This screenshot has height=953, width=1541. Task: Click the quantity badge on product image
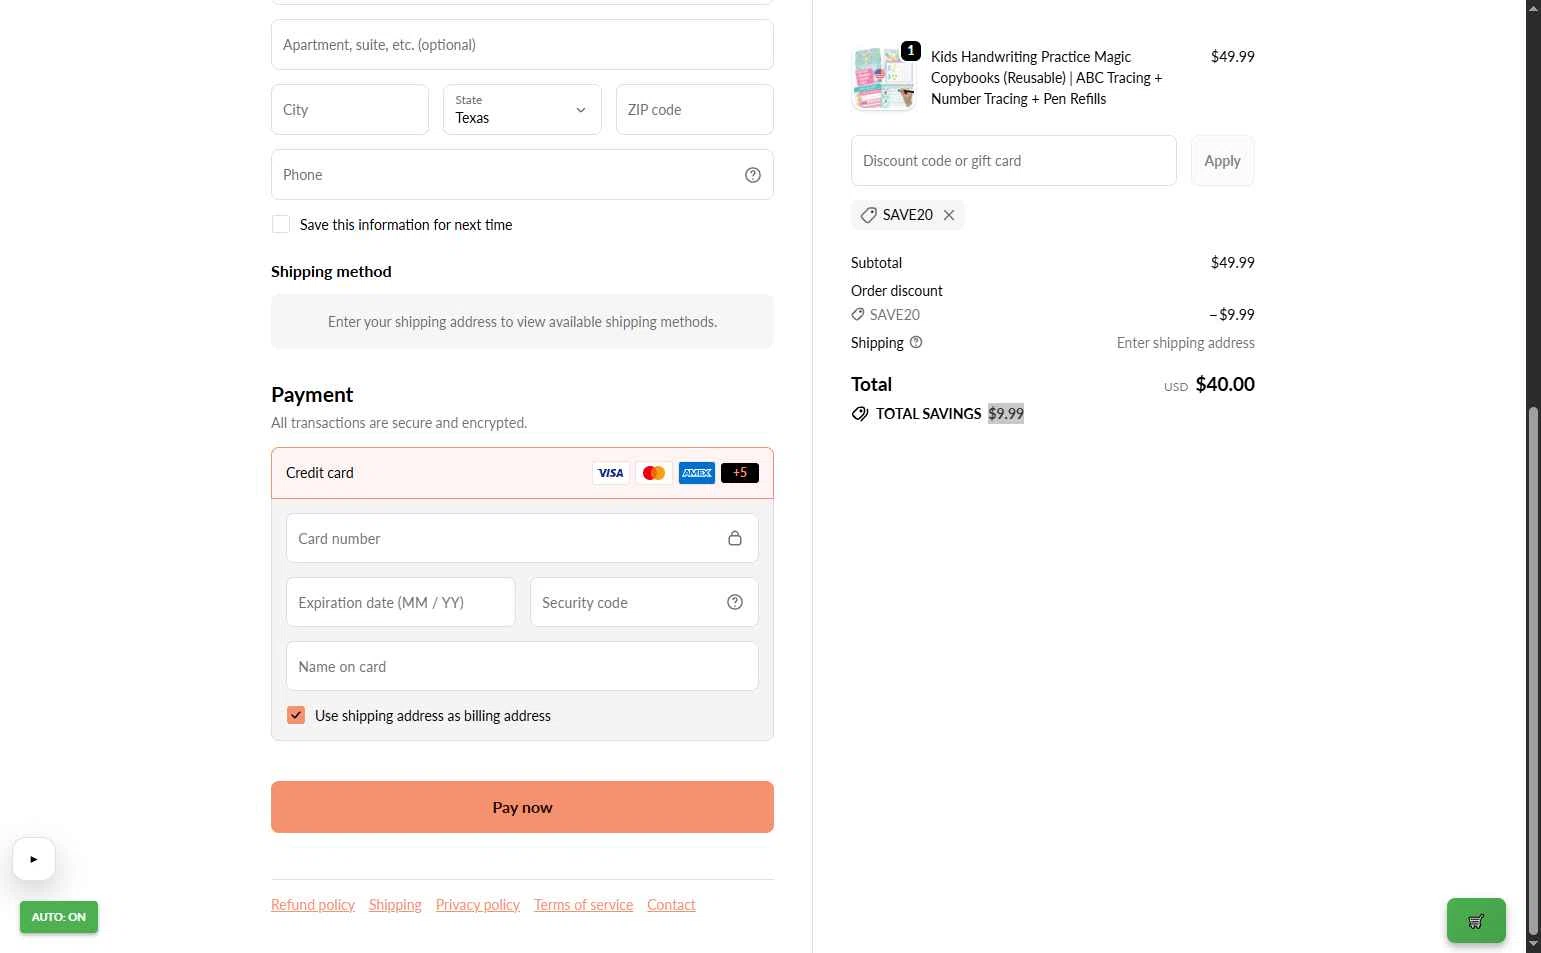point(911,50)
